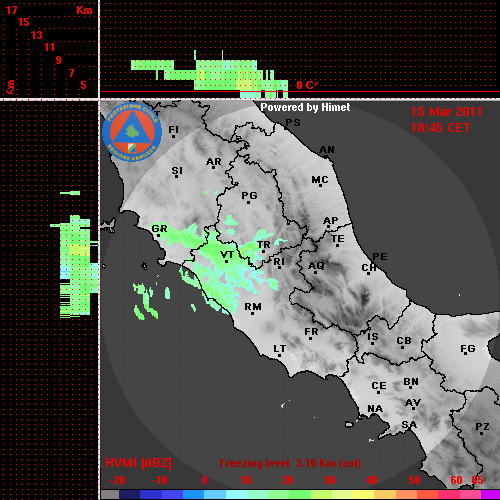Click the CH city label
This screenshot has height=500, width=500.
369,268
